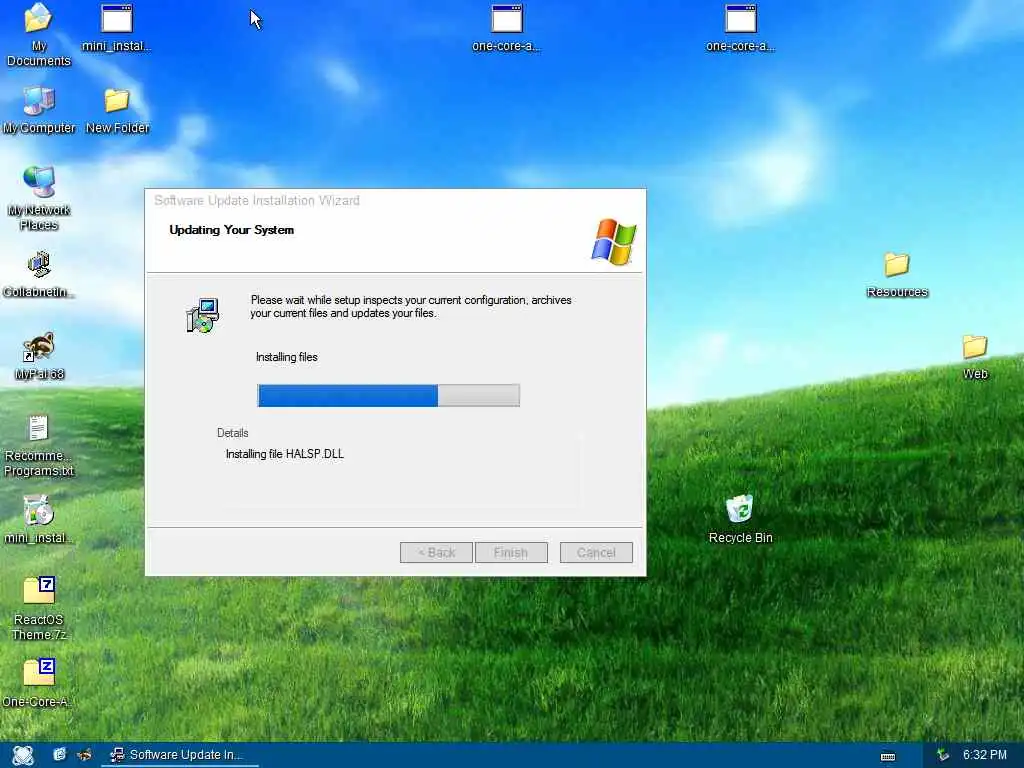
Task: Click Show Desktop quick launch icon
Action: (x=59, y=754)
